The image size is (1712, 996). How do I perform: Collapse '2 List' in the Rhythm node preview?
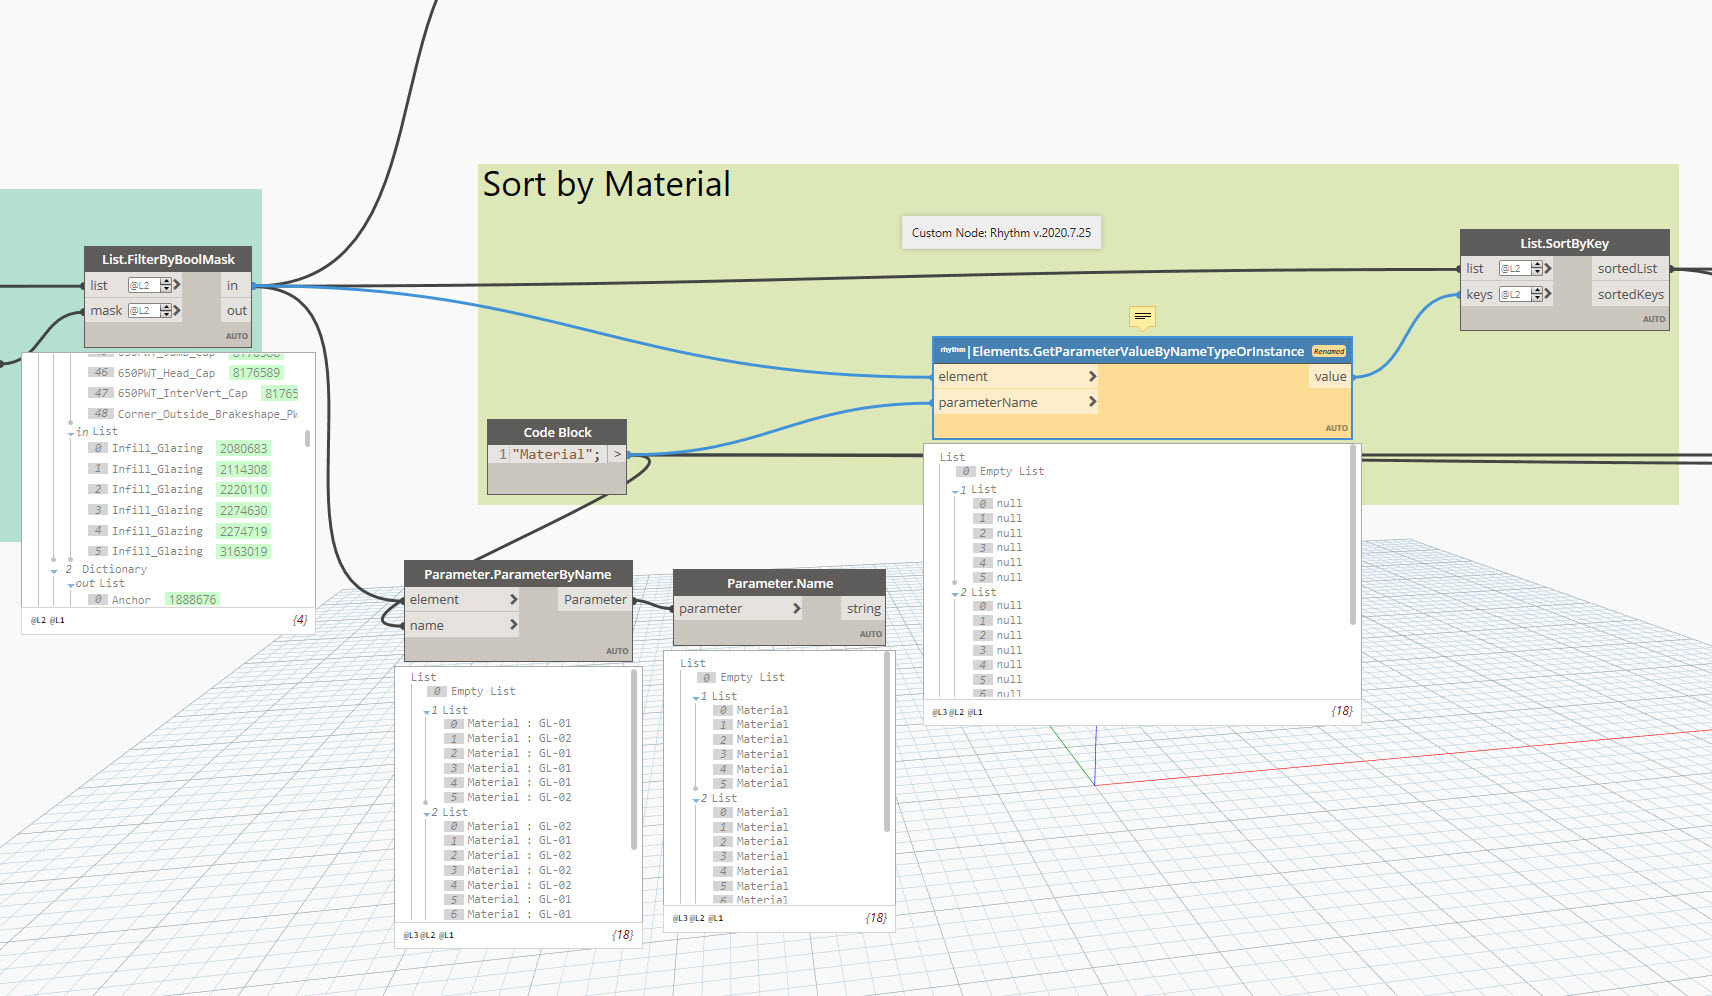(955, 594)
